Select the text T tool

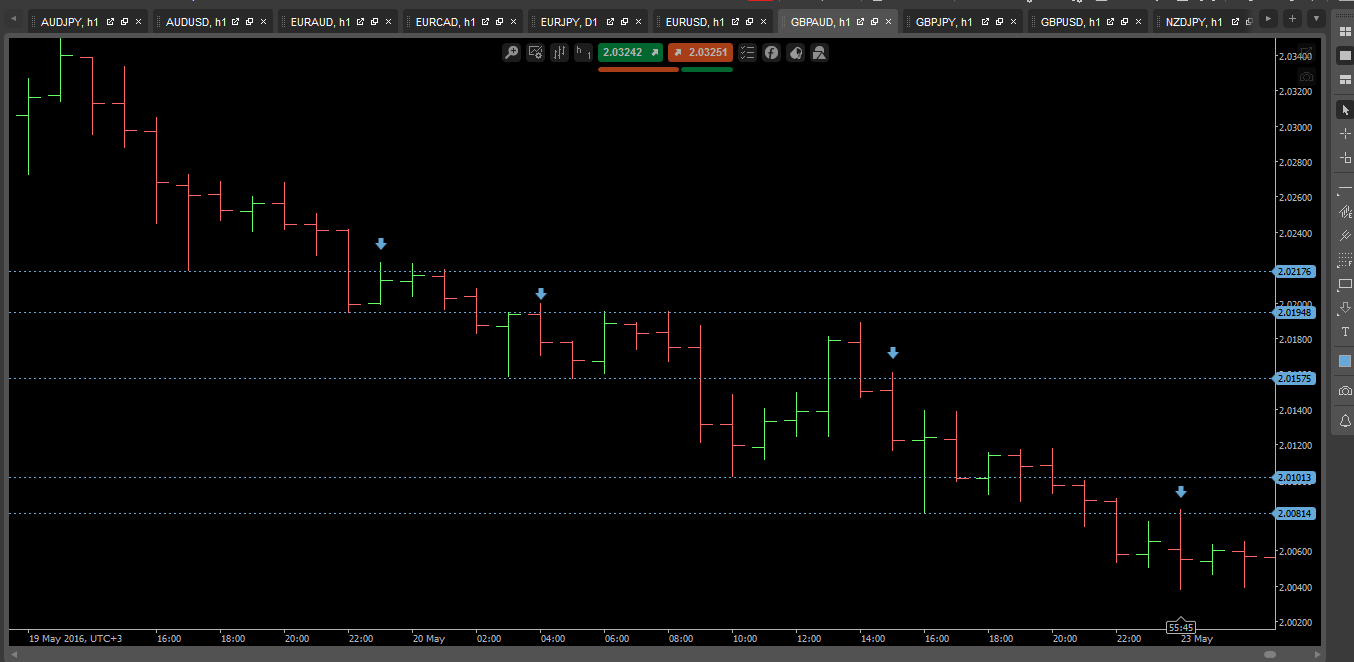pyautogui.click(x=1345, y=331)
